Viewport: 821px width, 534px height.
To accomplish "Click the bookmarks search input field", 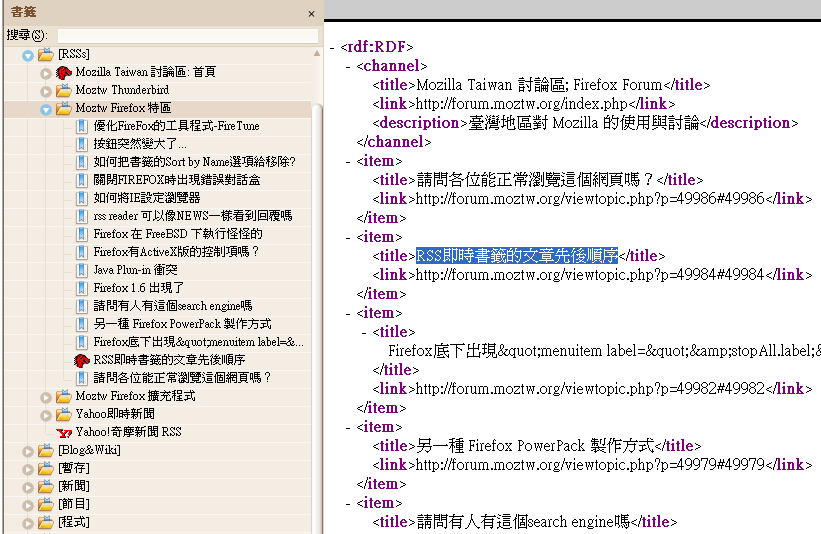I will (186, 35).
